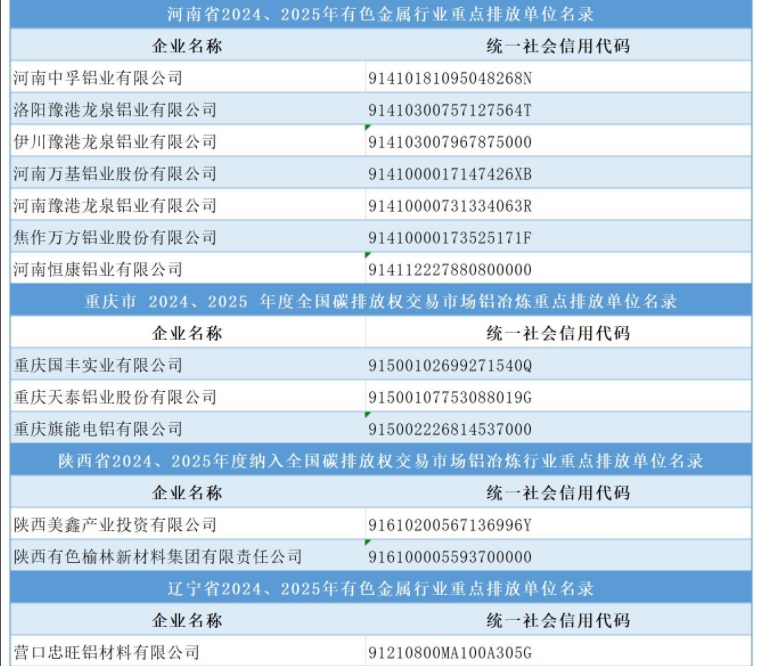Click the code 916100005593700000

[449, 557]
